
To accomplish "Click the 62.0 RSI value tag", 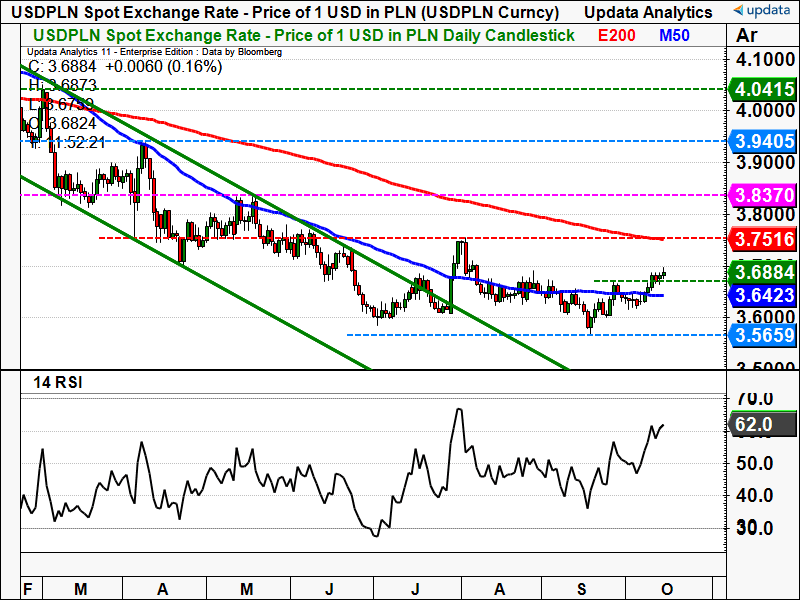I will click(759, 424).
